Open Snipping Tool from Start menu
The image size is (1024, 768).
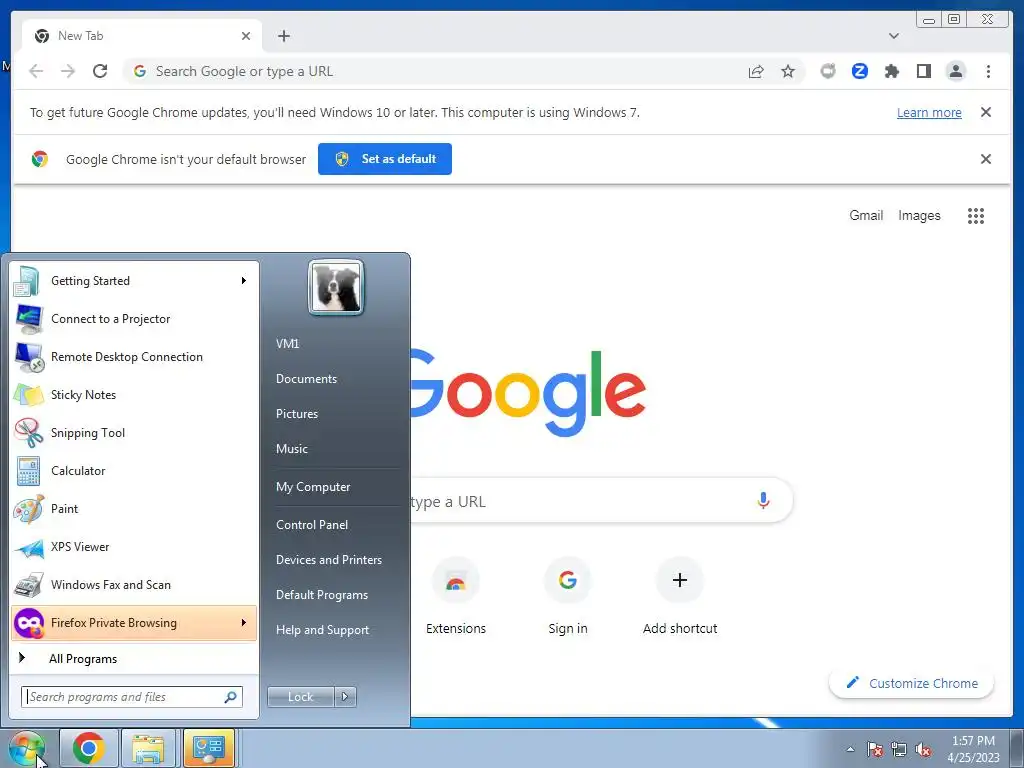134,432
